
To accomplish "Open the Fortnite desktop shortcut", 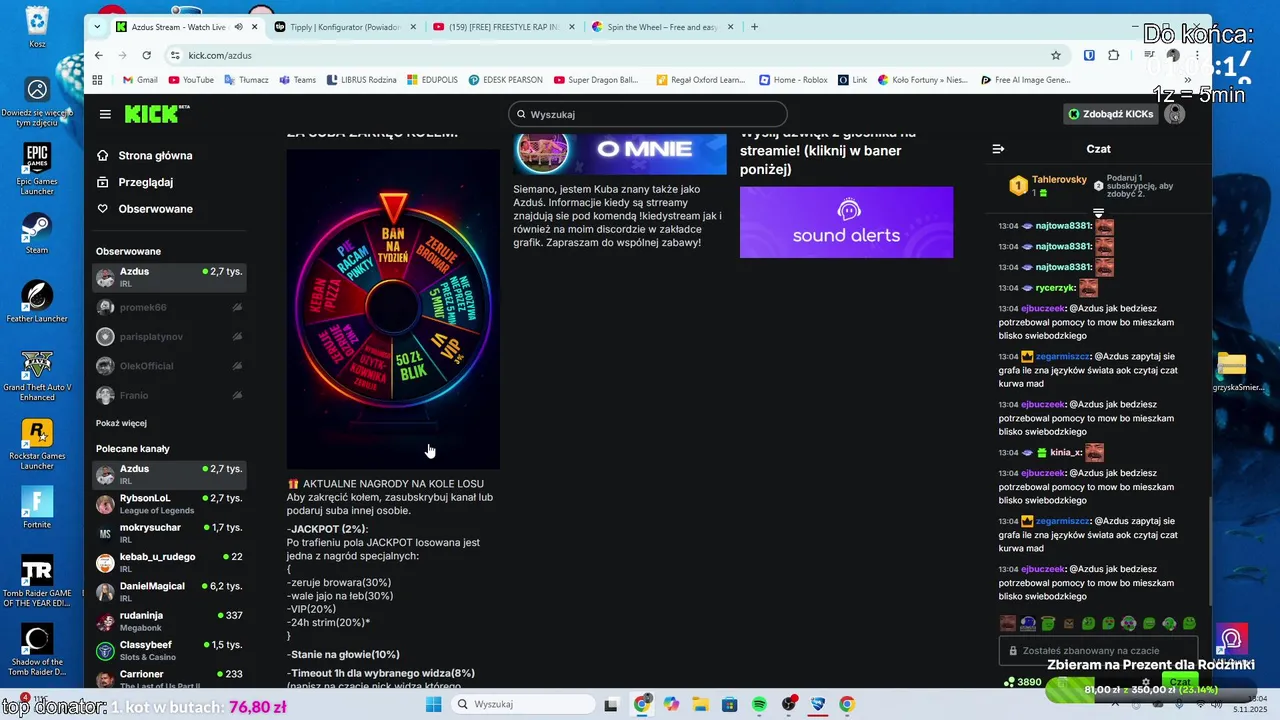I will click(37, 506).
